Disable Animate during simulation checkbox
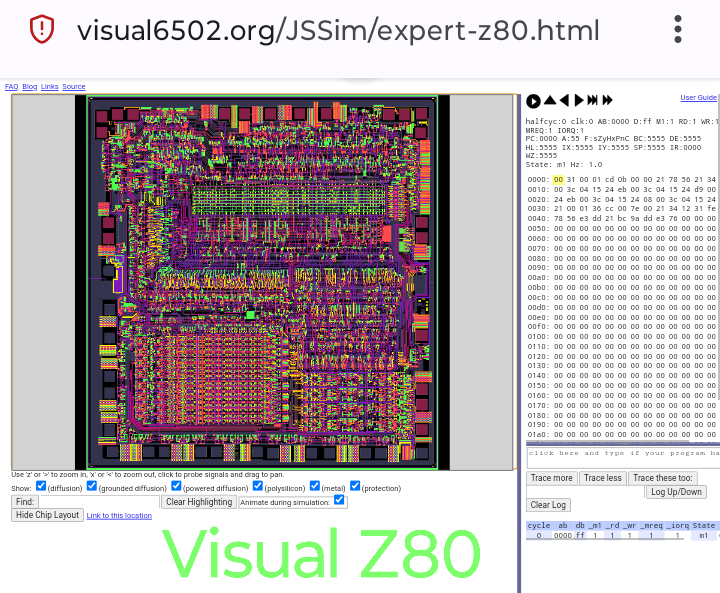The image size is (720, 593). 339,500
